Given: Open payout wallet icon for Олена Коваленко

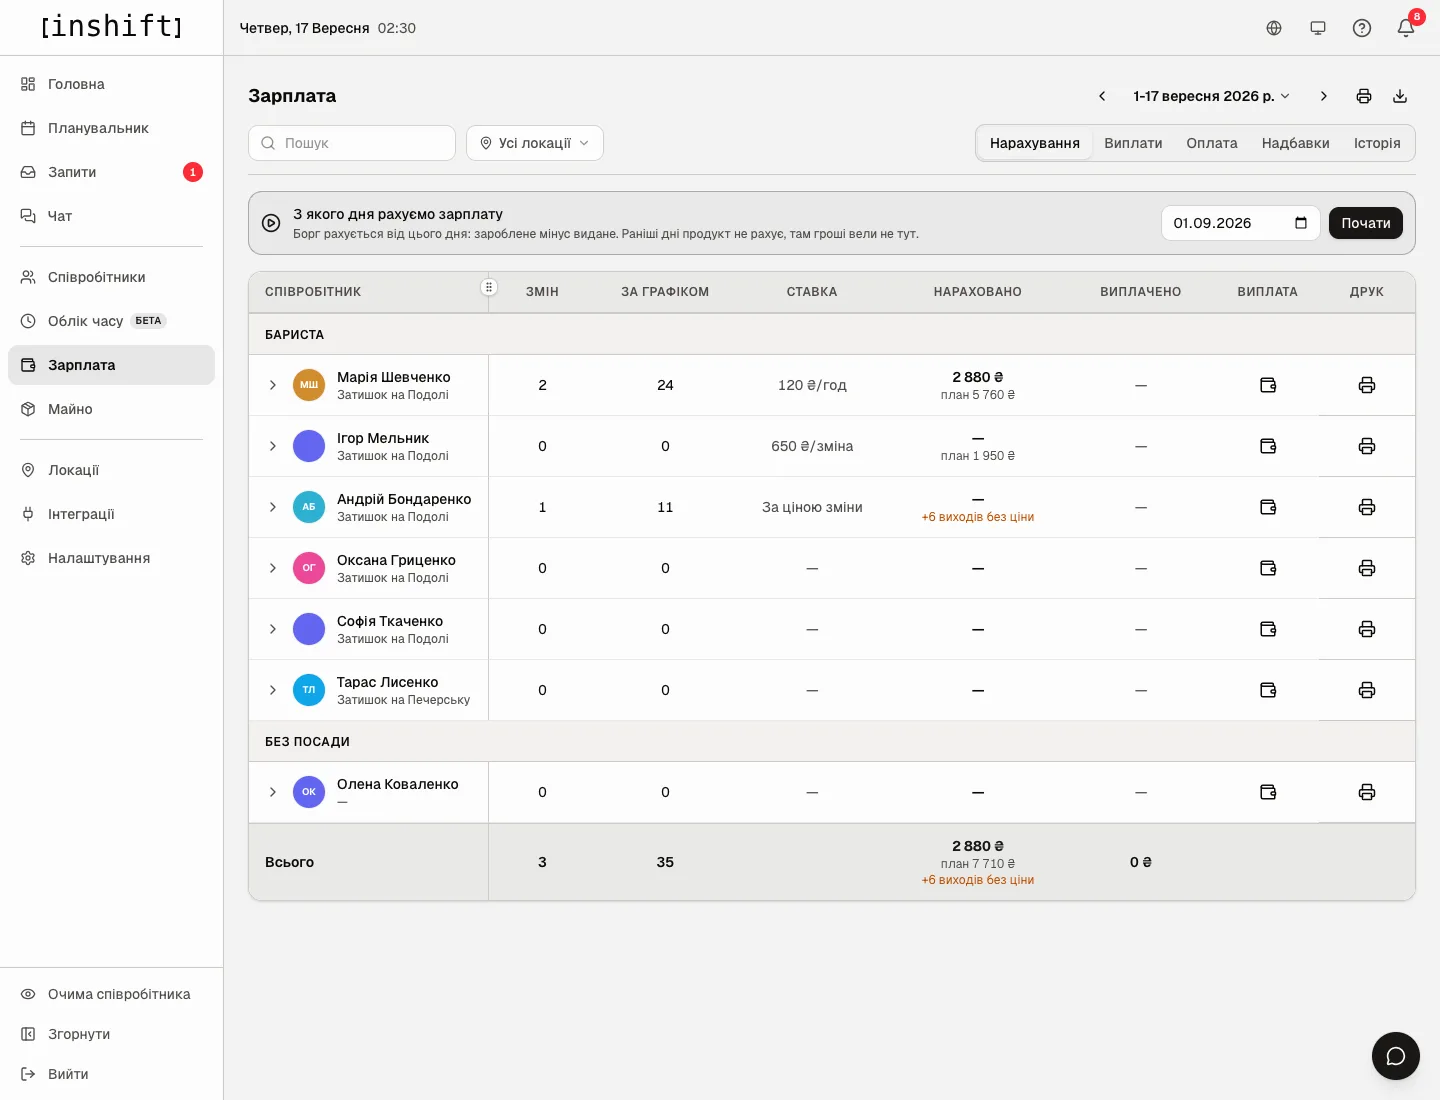Looking at the screenshot, I should [x=1268, y=792].
